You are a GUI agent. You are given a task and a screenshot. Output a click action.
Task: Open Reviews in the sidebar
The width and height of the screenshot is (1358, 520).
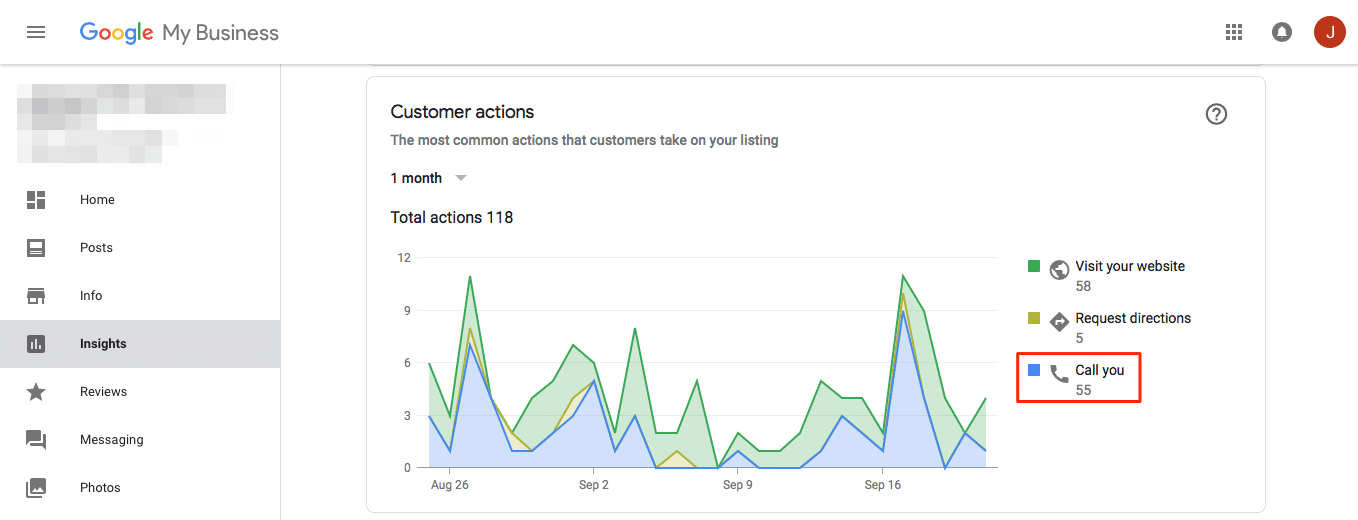click(x=140, y=392)
